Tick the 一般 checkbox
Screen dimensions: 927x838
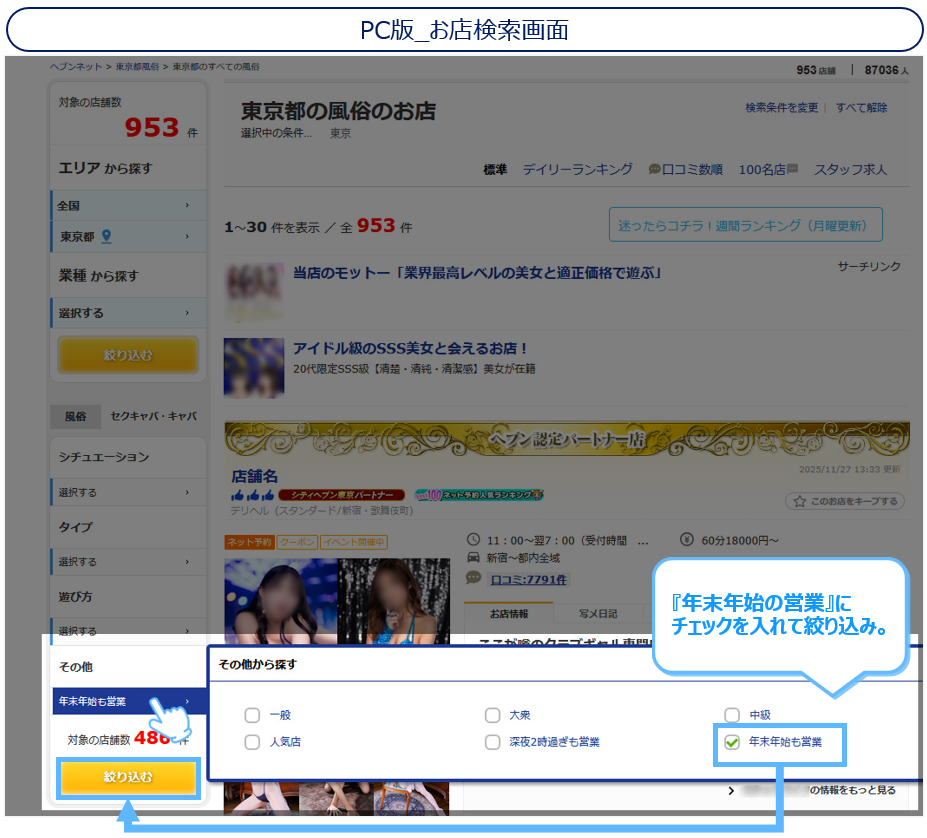[x=252, y=715]
